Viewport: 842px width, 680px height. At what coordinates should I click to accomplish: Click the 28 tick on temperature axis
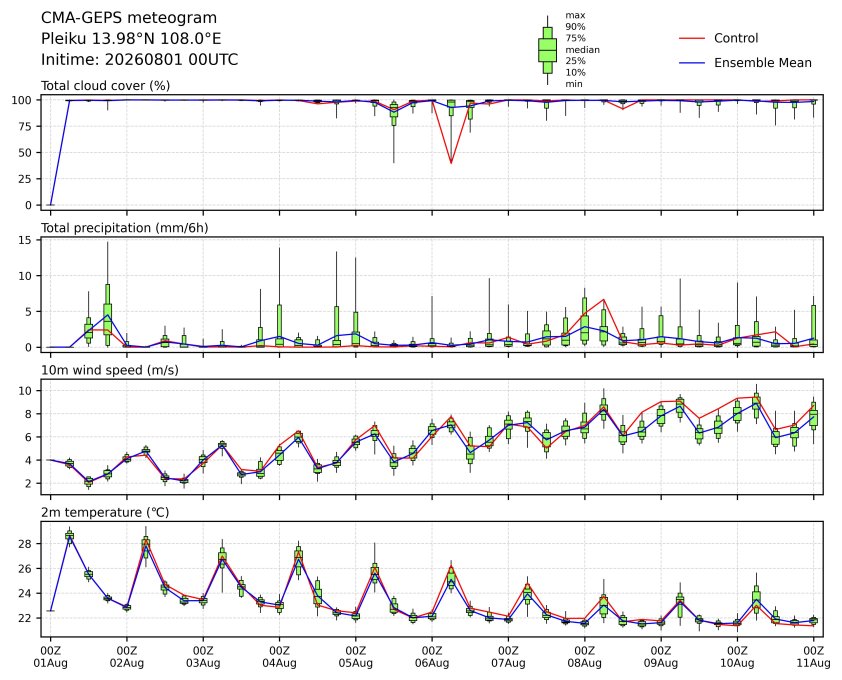[25, 544]
